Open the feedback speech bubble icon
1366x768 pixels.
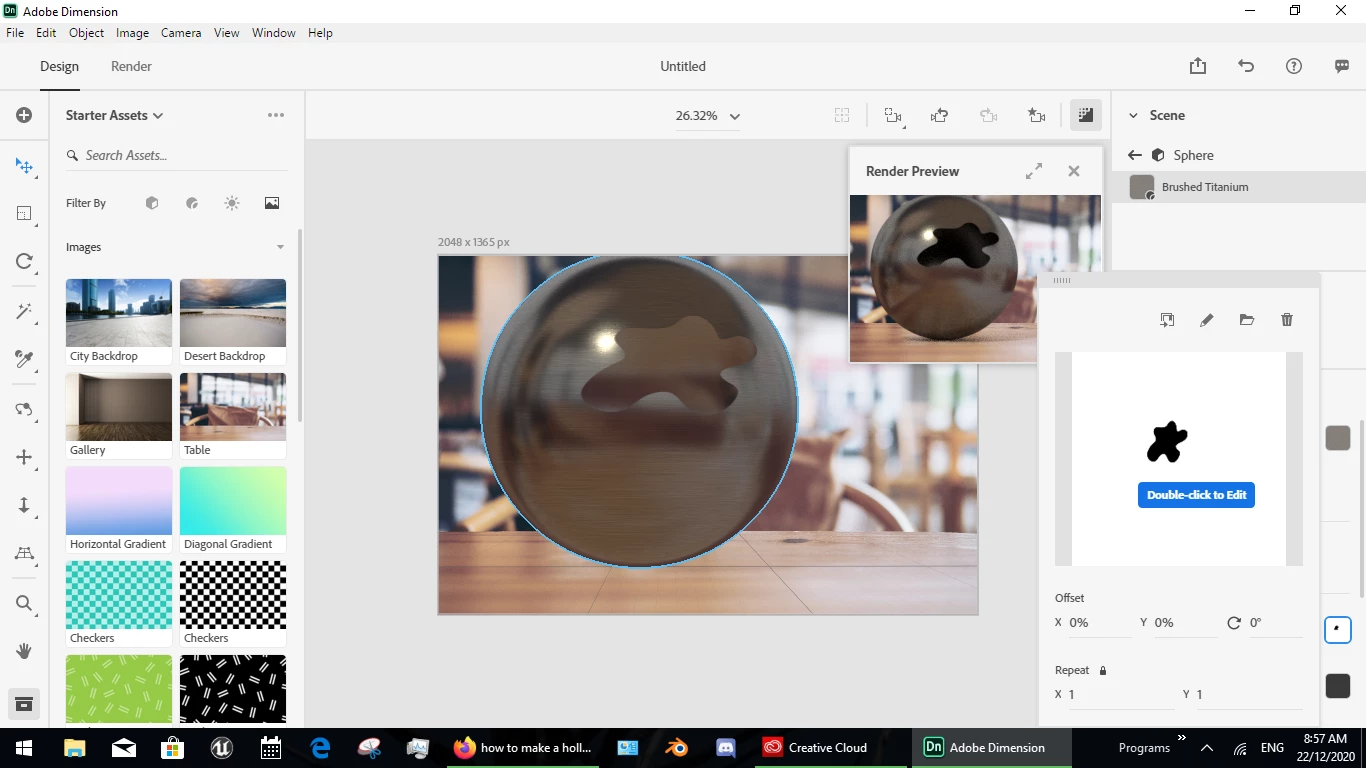point(1342,66)
